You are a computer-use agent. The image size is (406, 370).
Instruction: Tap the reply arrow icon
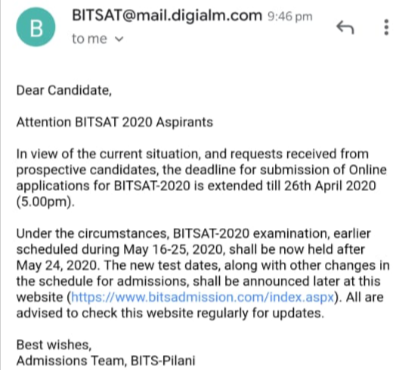click(345, 27)
